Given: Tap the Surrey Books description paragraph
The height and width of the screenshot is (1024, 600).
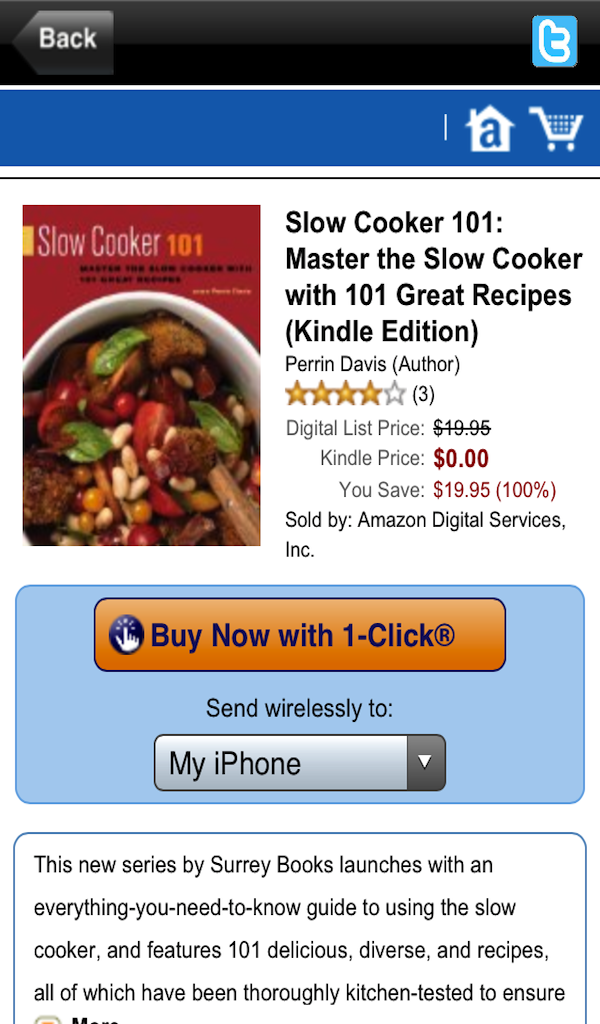Looking at the screenshot, I should [300, 929].
